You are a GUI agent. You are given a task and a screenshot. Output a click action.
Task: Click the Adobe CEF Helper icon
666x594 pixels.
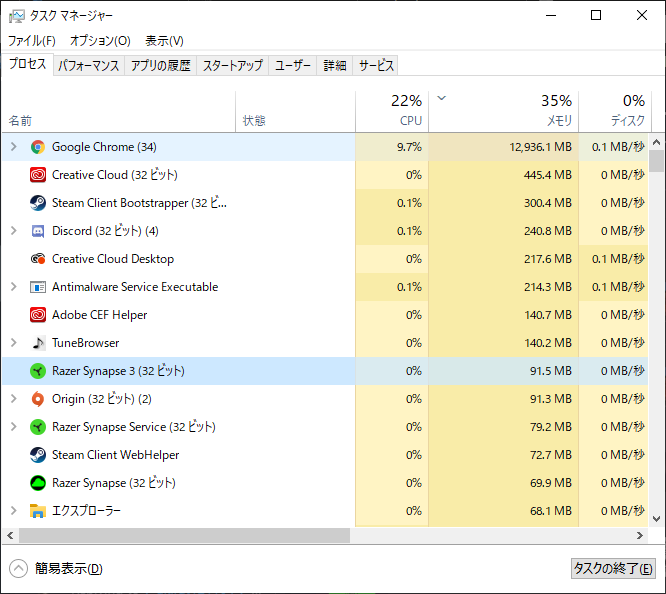[38, 315]
